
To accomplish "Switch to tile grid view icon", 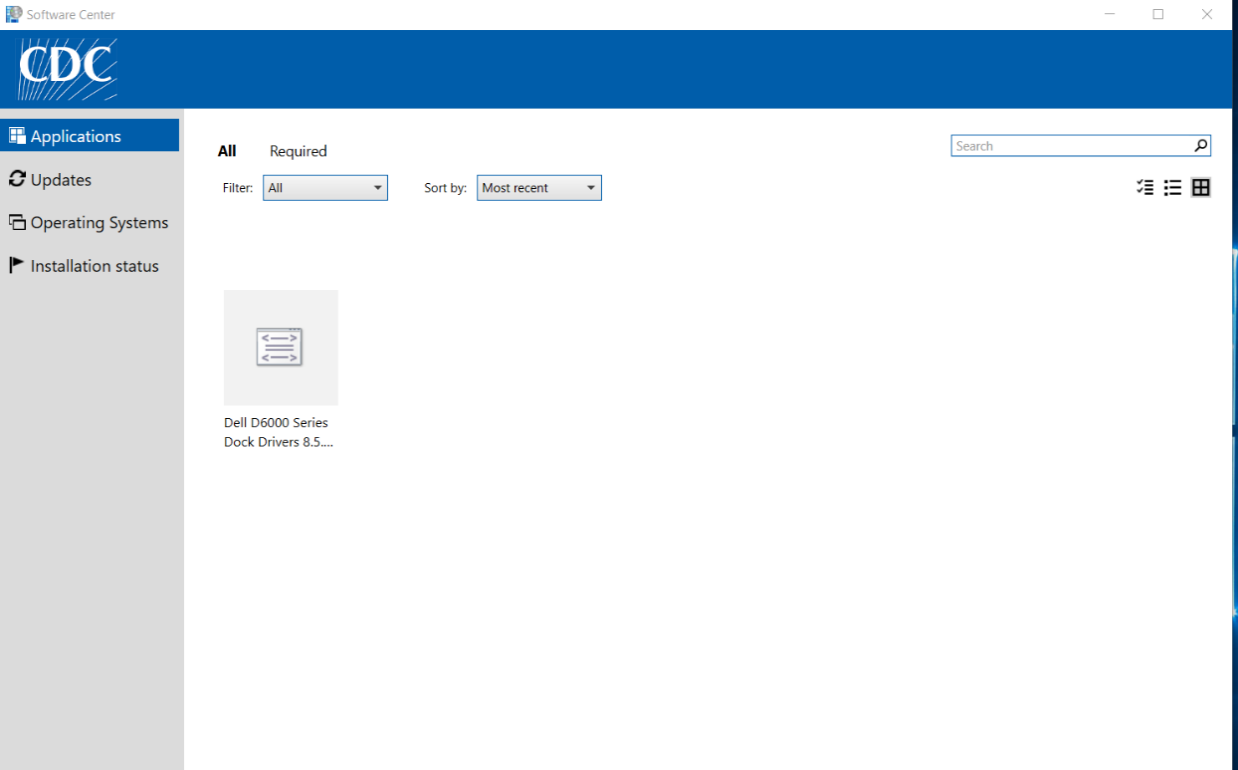I will [x=1201, y=187].
